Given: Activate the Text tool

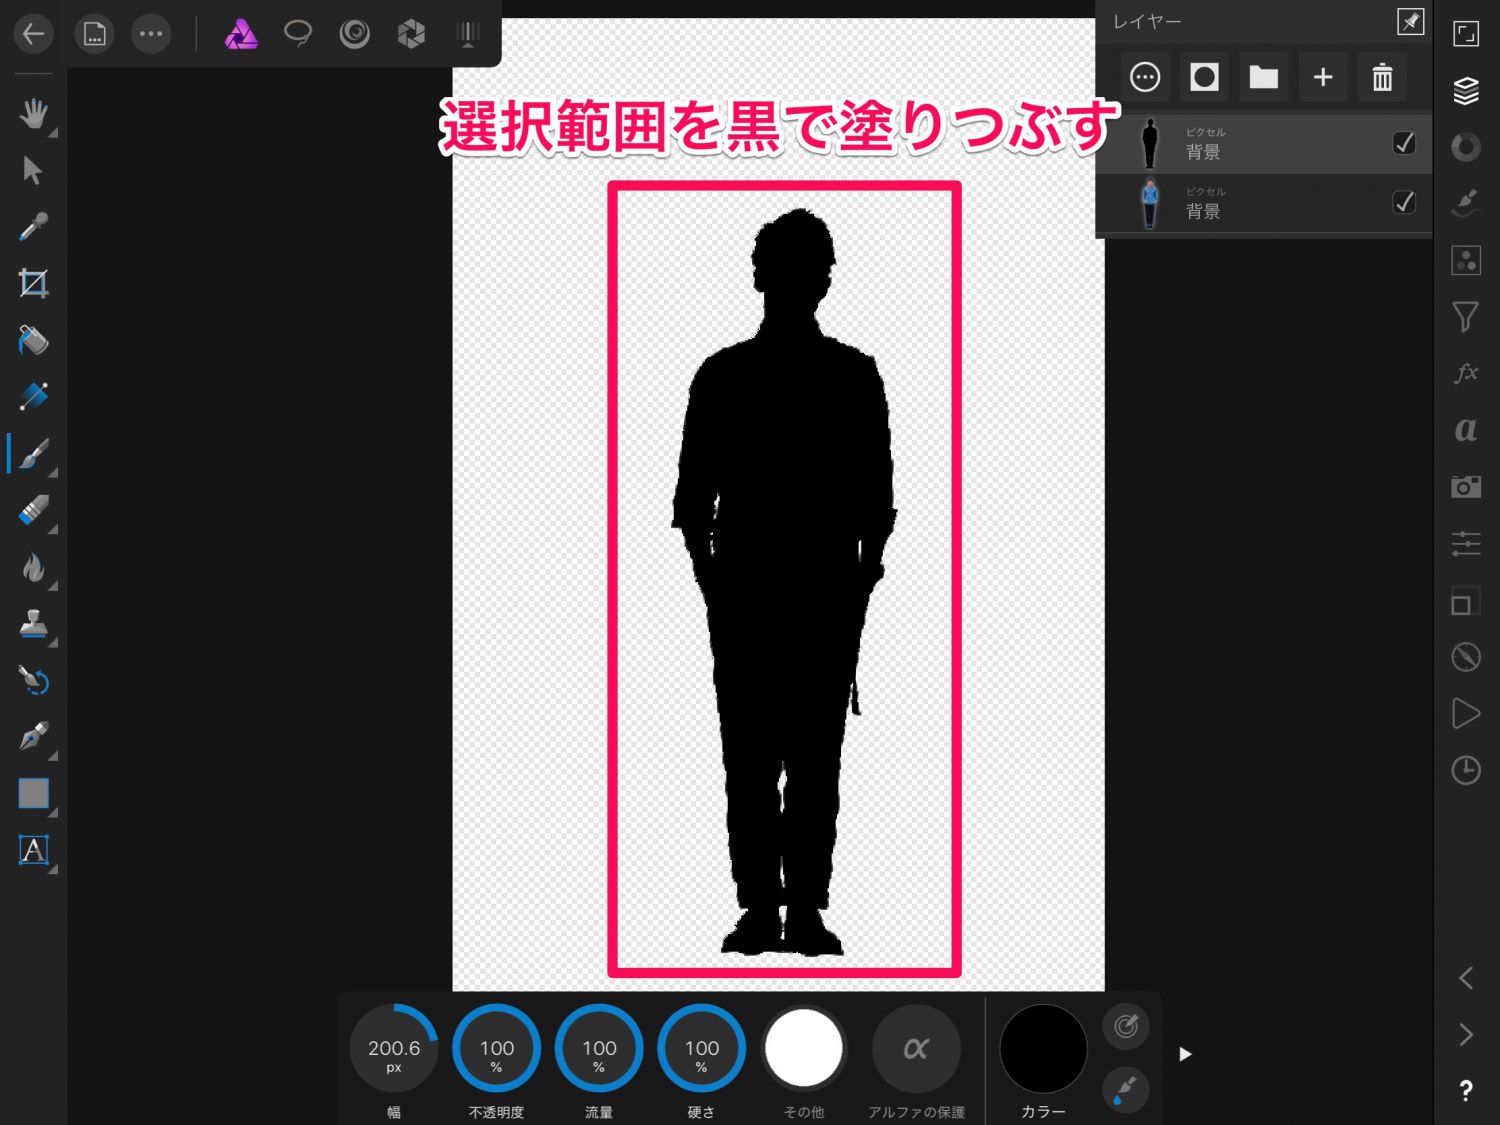Looking at the screenshot, I should tap(33, 850).
